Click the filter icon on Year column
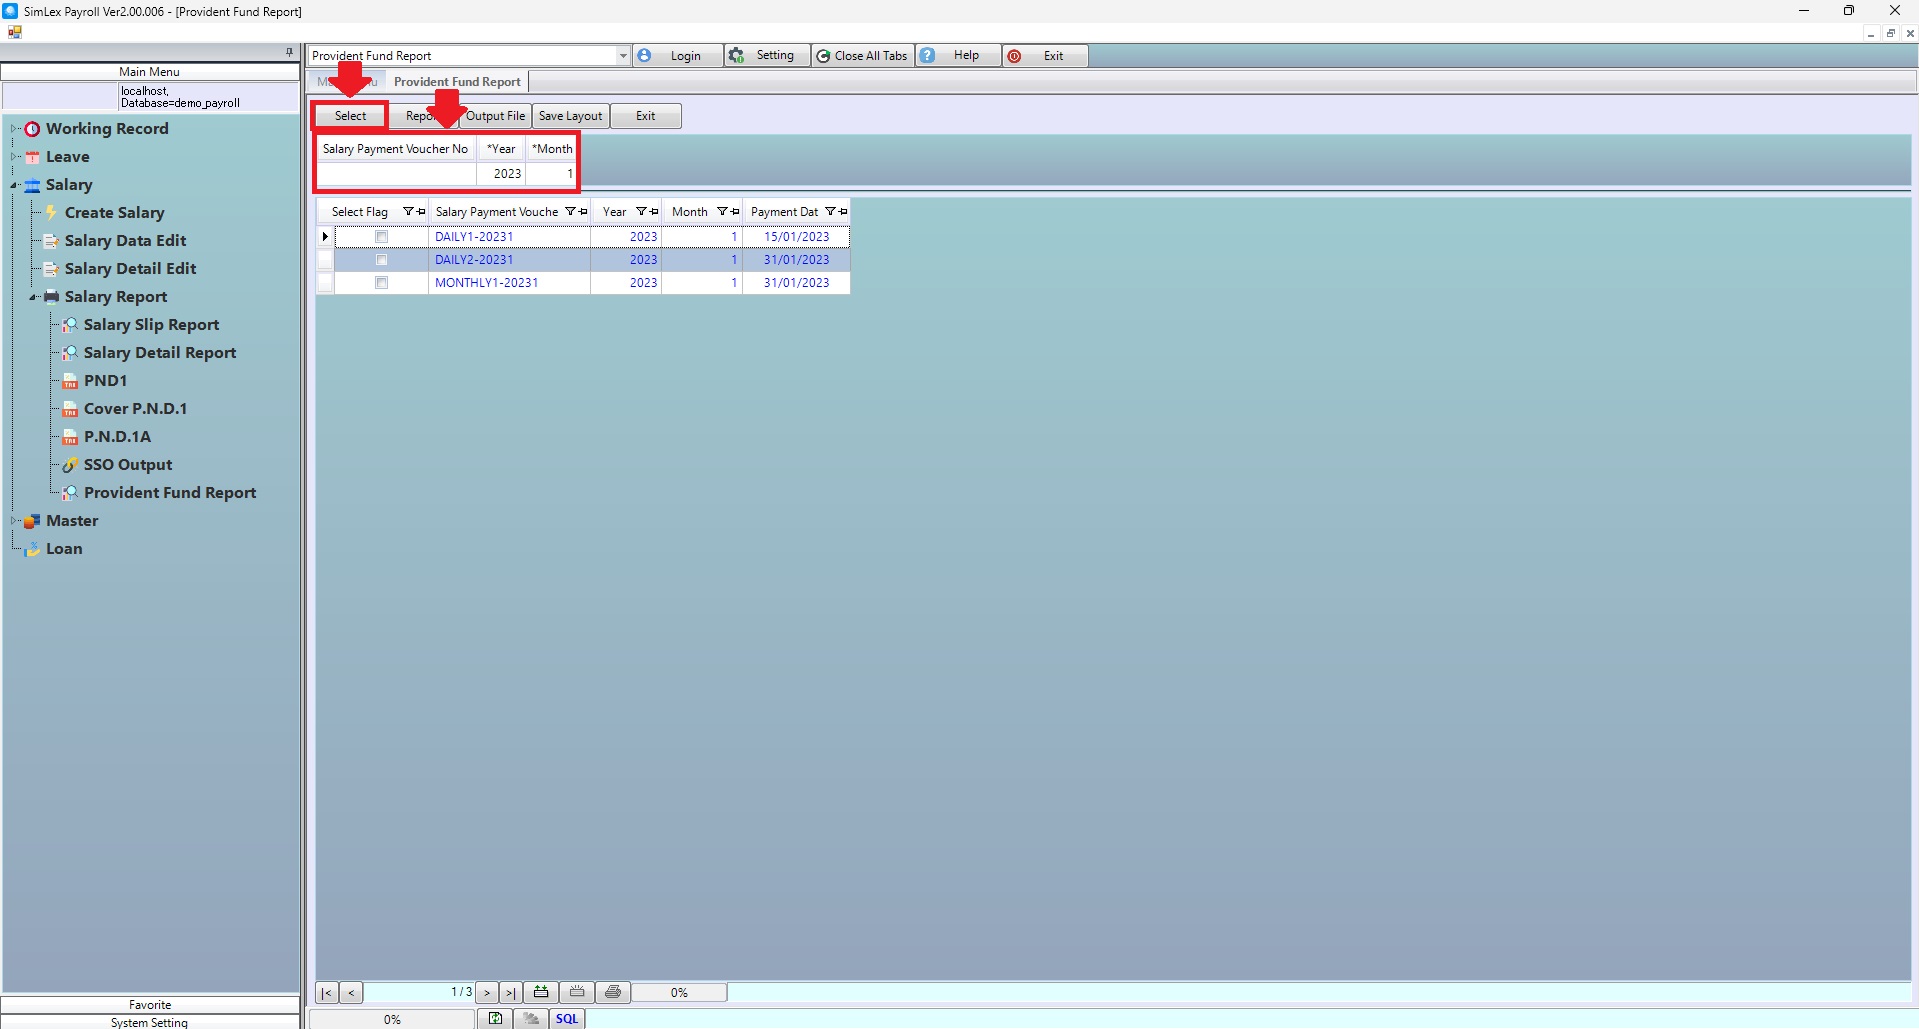The height and width of the screenshot is (1029, 1919). pos(641,212)
